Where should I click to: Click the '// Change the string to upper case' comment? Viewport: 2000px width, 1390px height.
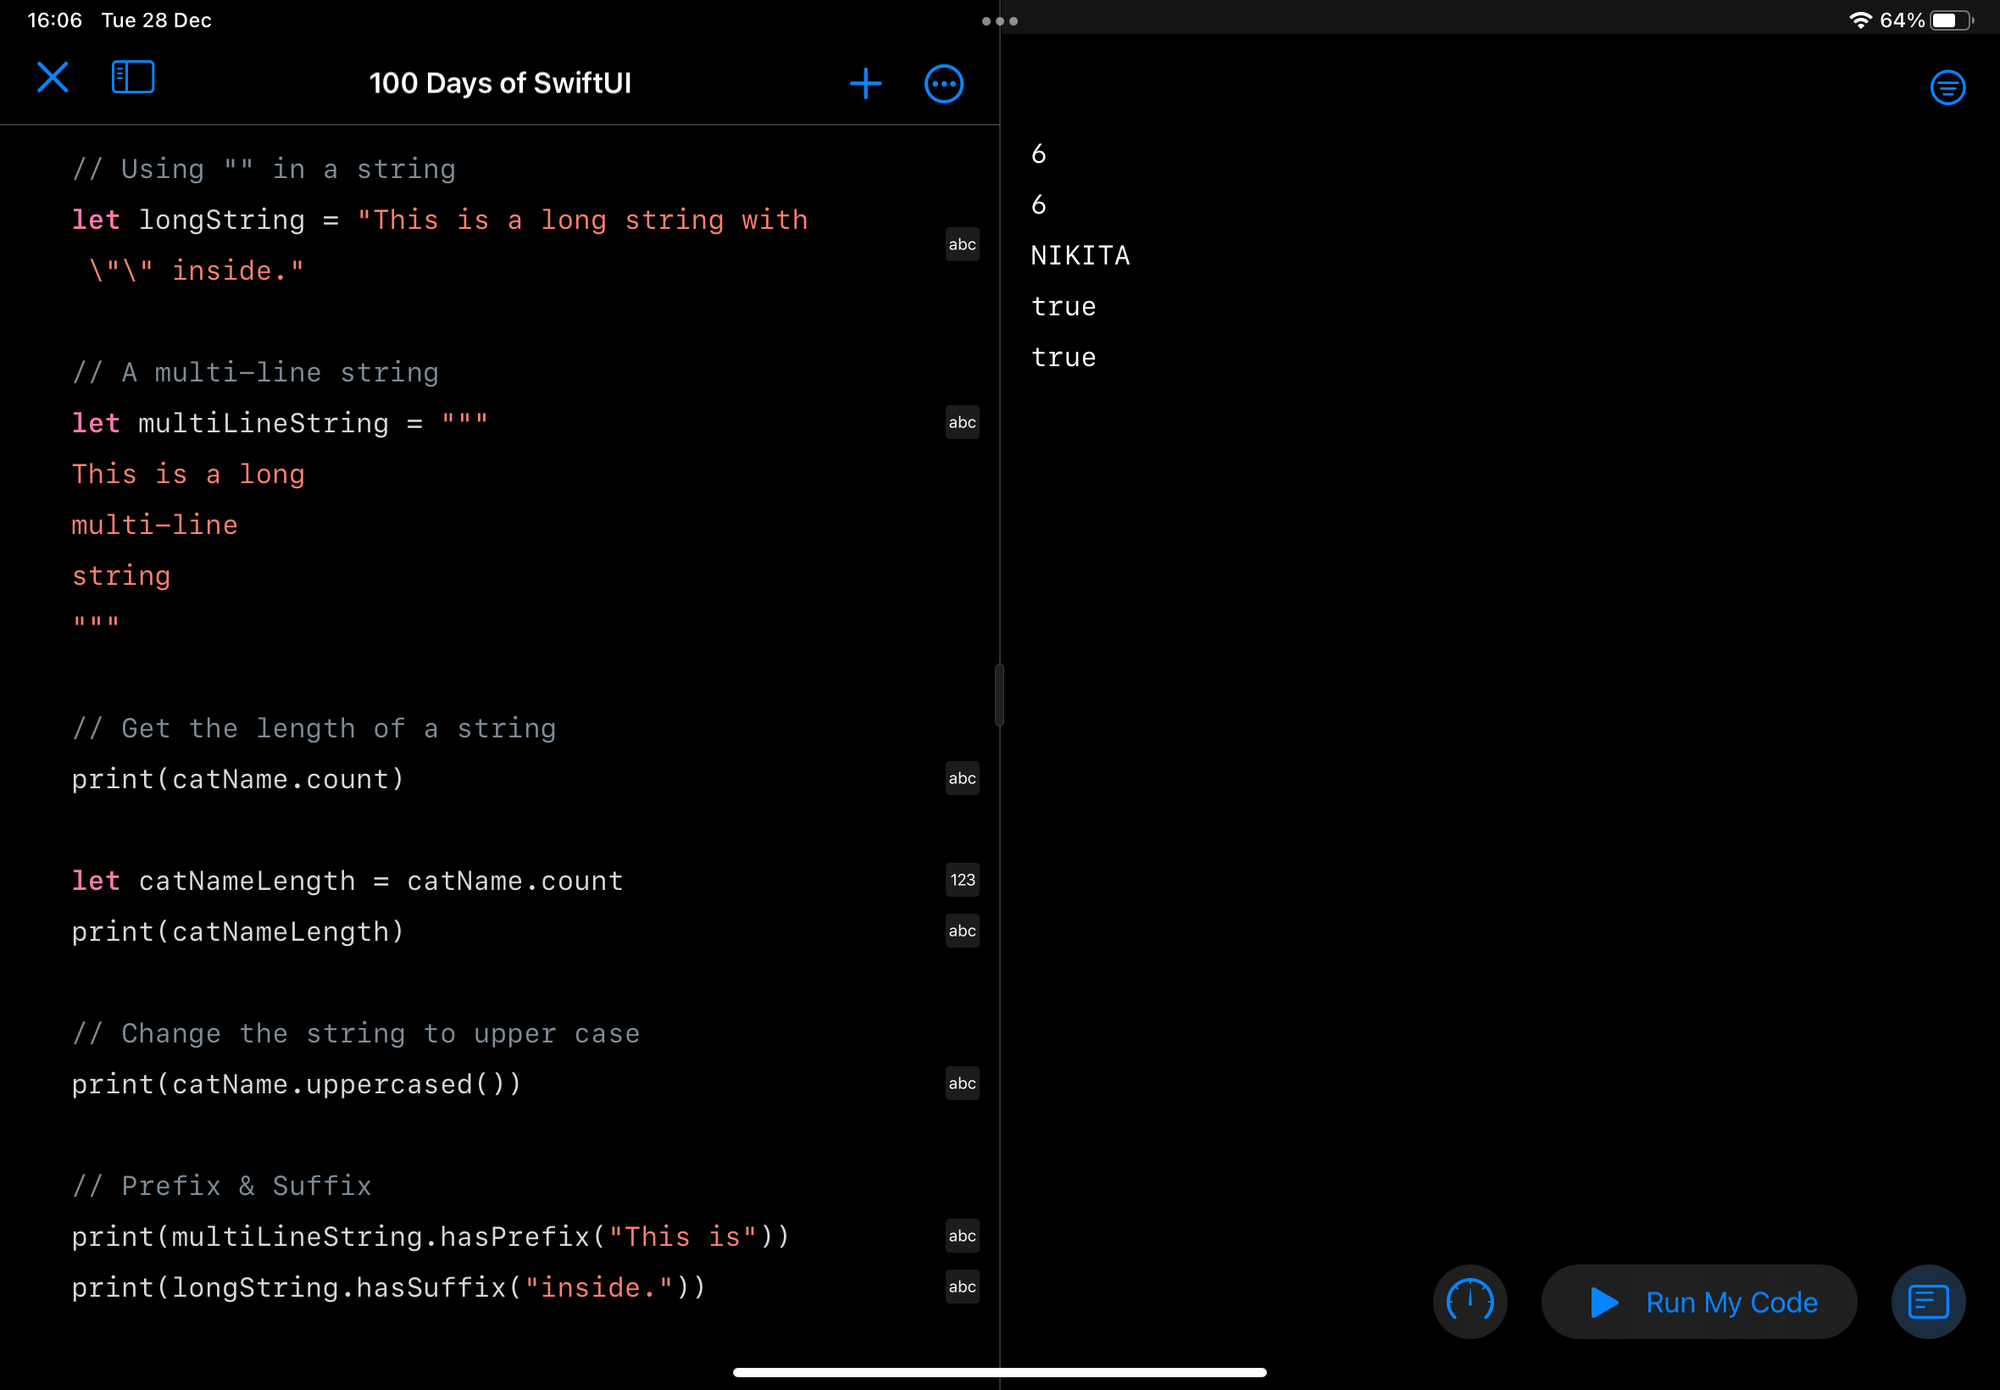356,1034
